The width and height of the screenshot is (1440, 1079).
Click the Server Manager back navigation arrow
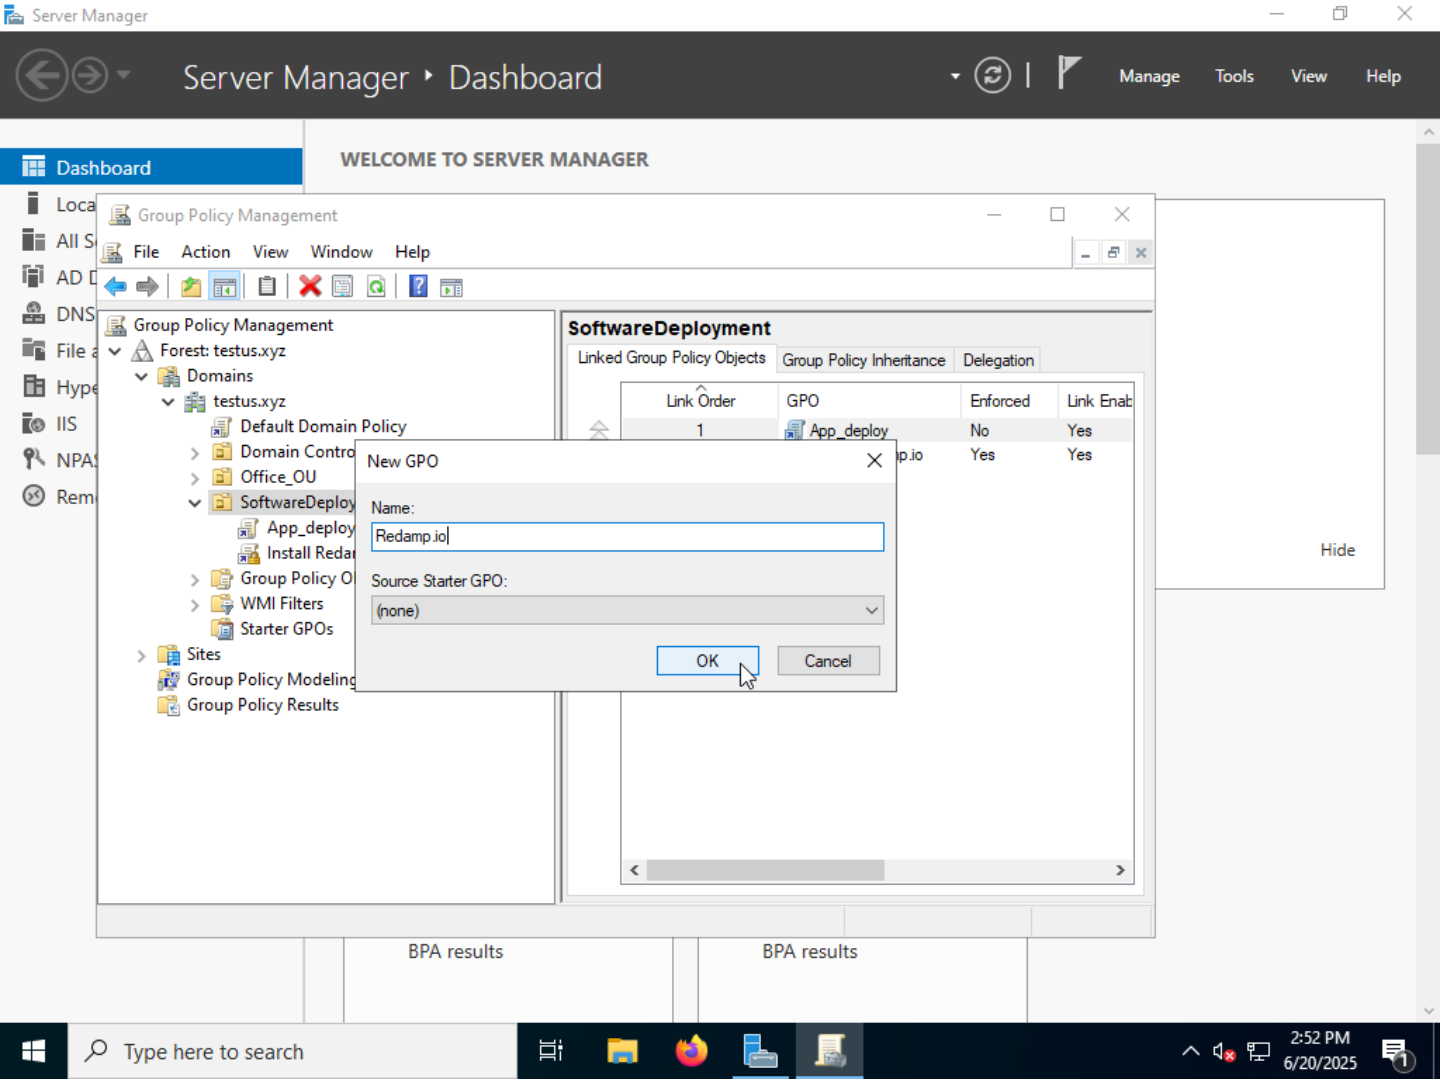42,76
